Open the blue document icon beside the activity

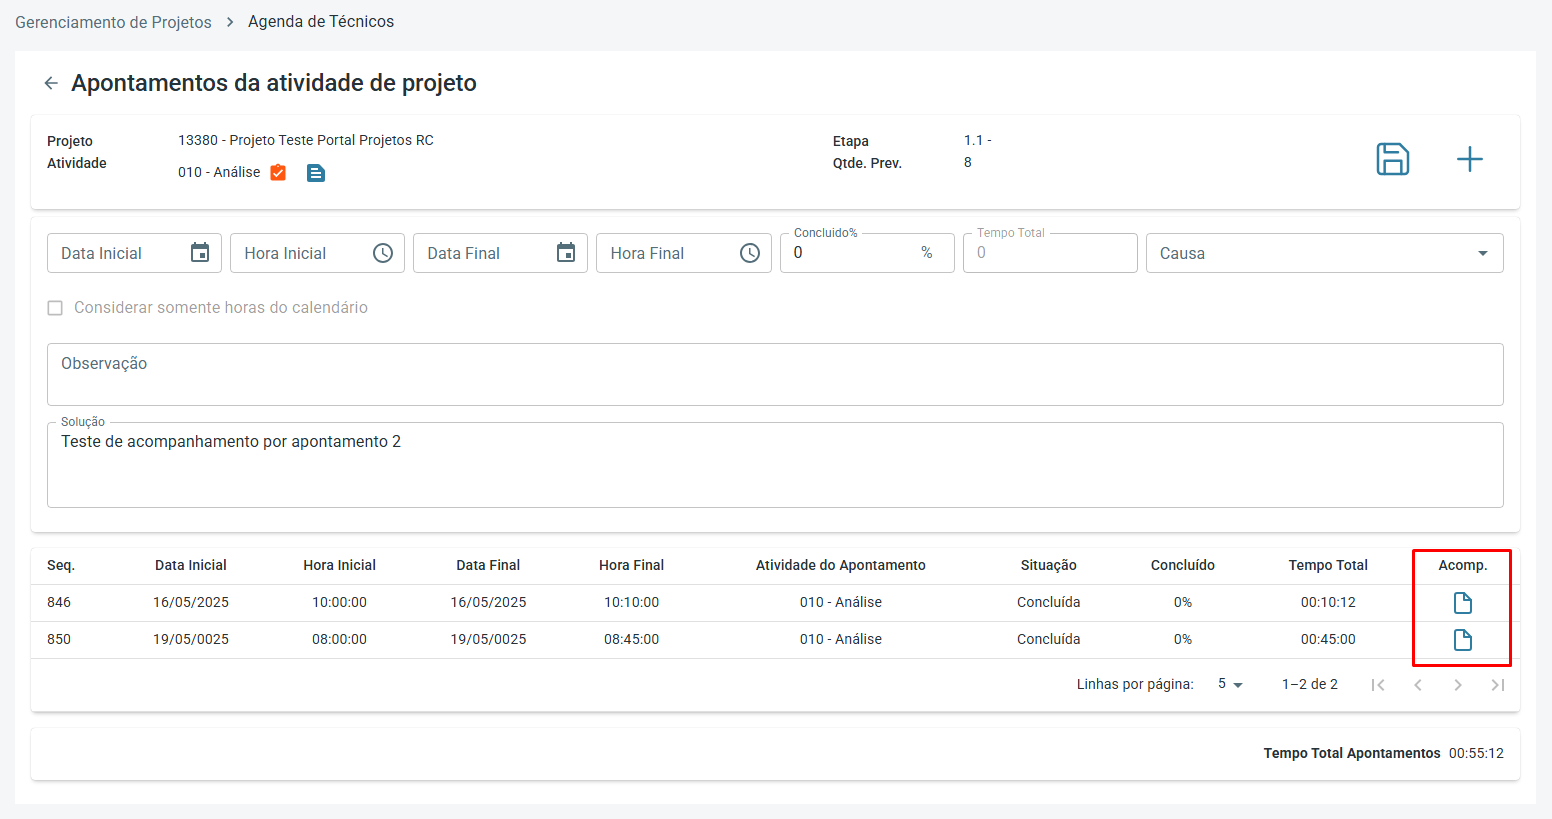click(316, 173)
